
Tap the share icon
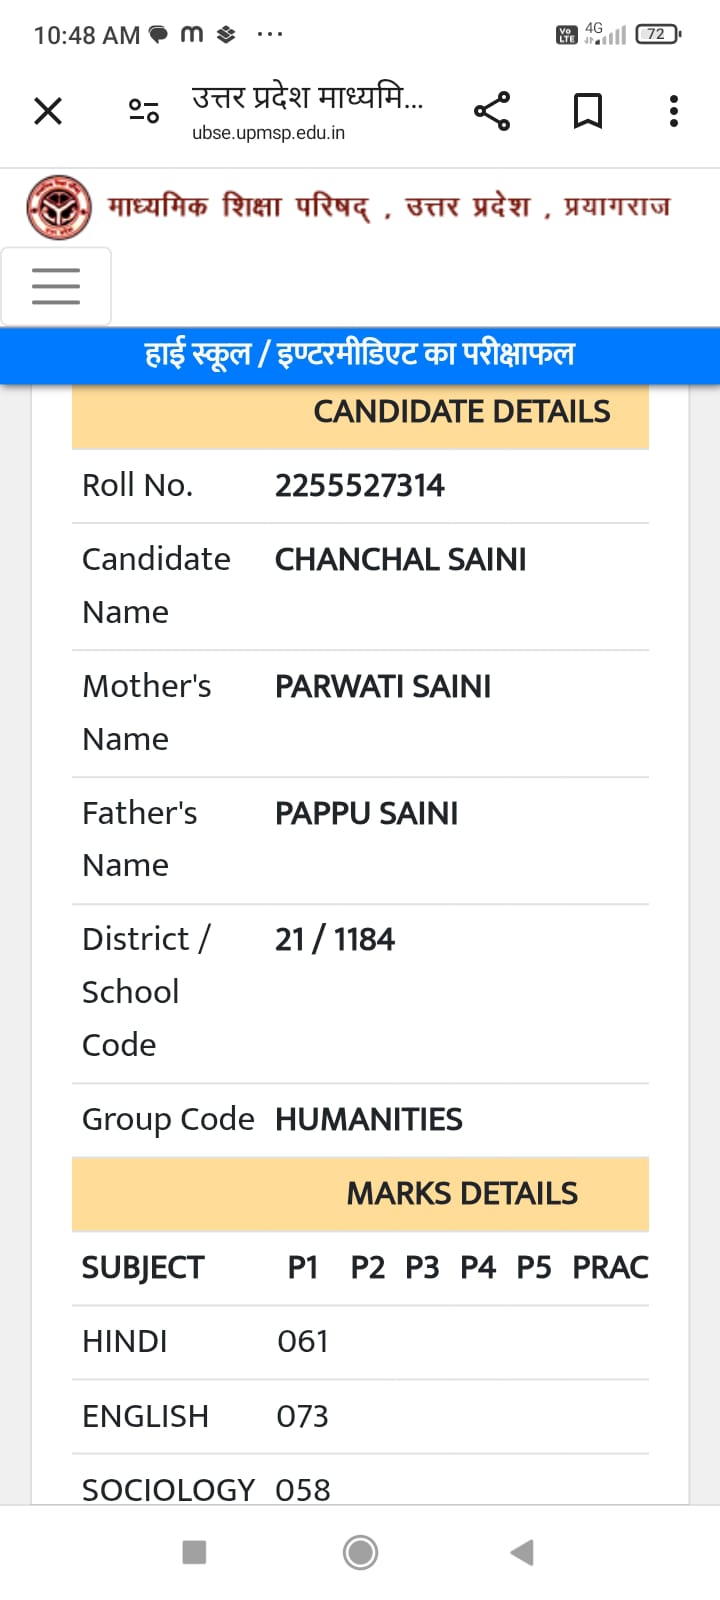point(492,111)
